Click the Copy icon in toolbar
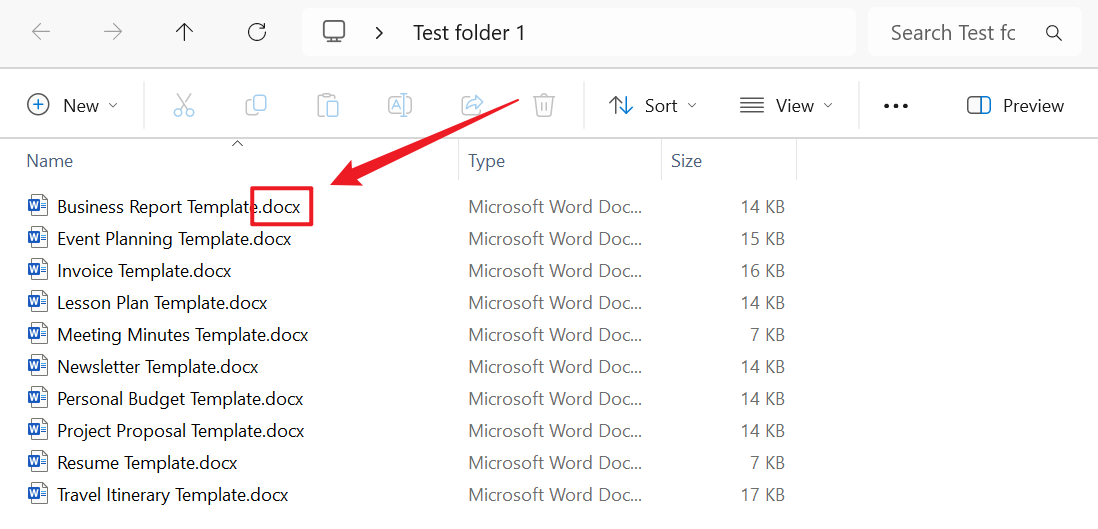This screenshot has height=529, width=1098. coord(256,105)
